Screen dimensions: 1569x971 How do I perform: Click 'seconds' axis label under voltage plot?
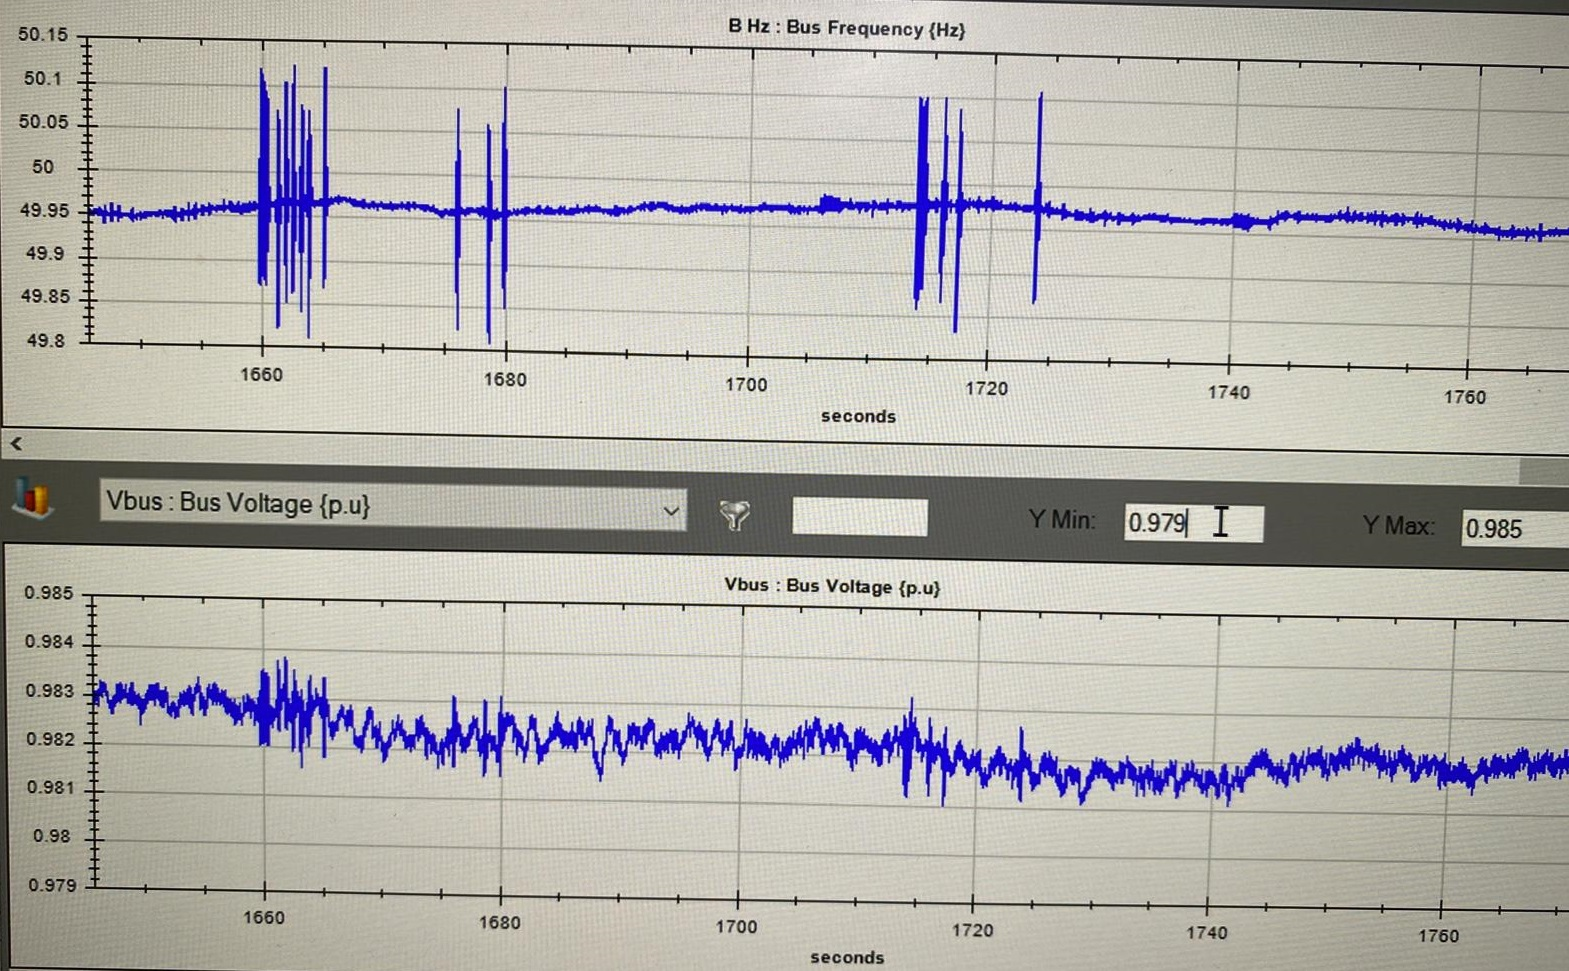pos(847,957)
